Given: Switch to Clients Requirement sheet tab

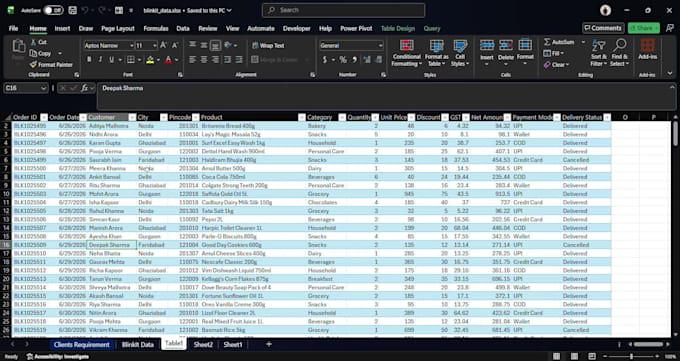Looking at the screenshot, I should 82,345.
